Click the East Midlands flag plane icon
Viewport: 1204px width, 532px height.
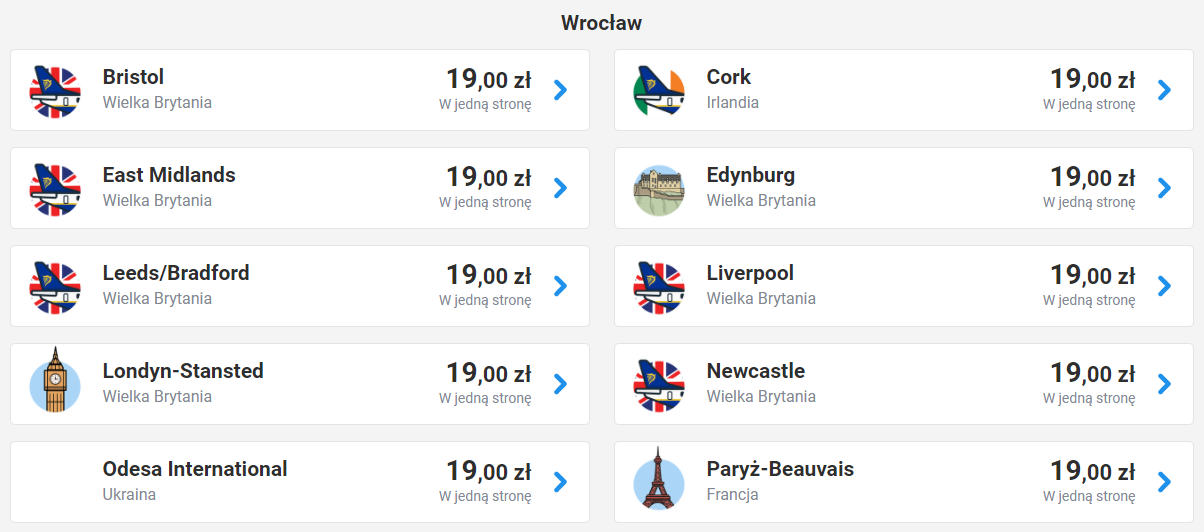click(55, 189)
